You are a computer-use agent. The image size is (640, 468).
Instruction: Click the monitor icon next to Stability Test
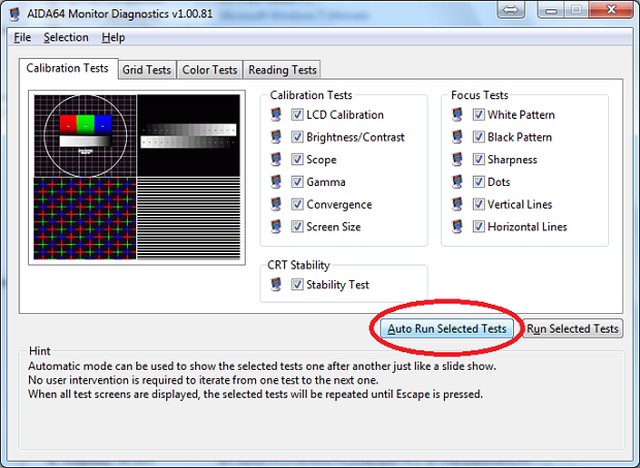coord(275,285)
